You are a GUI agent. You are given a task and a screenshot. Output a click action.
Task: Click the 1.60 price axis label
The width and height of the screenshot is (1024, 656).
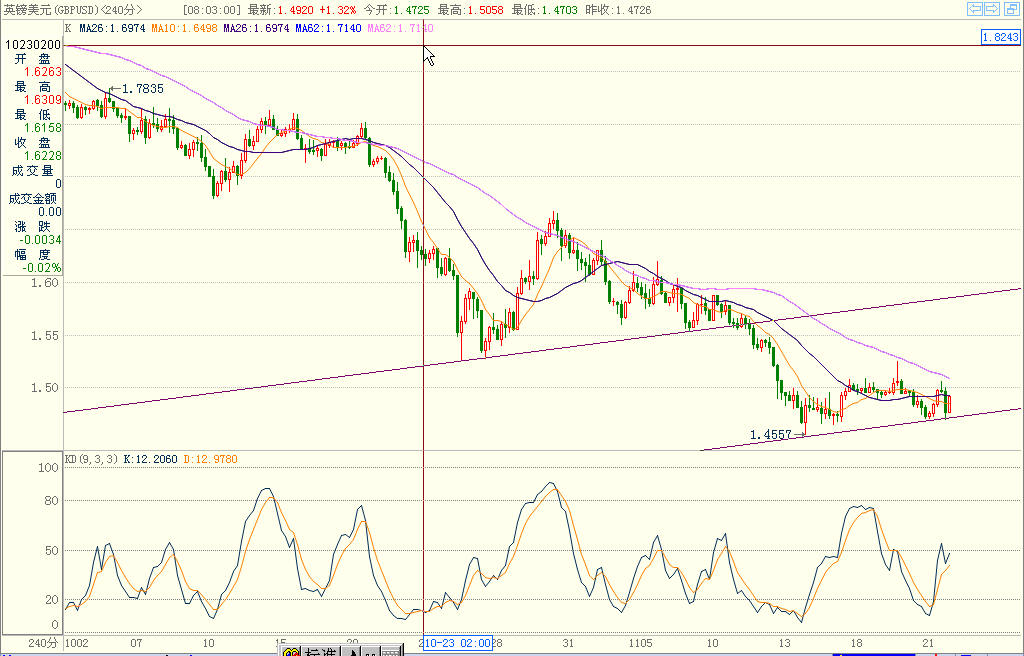click(x=44, y=283)
